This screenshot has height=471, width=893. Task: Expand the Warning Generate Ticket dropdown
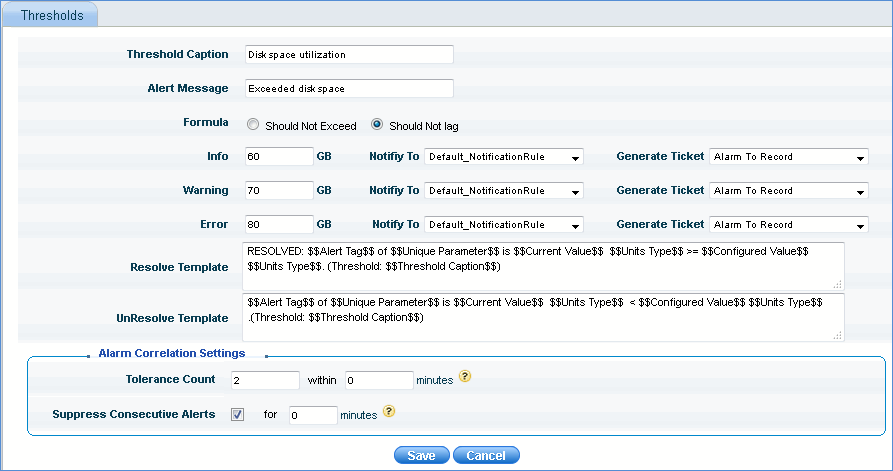tap(788, 191)
